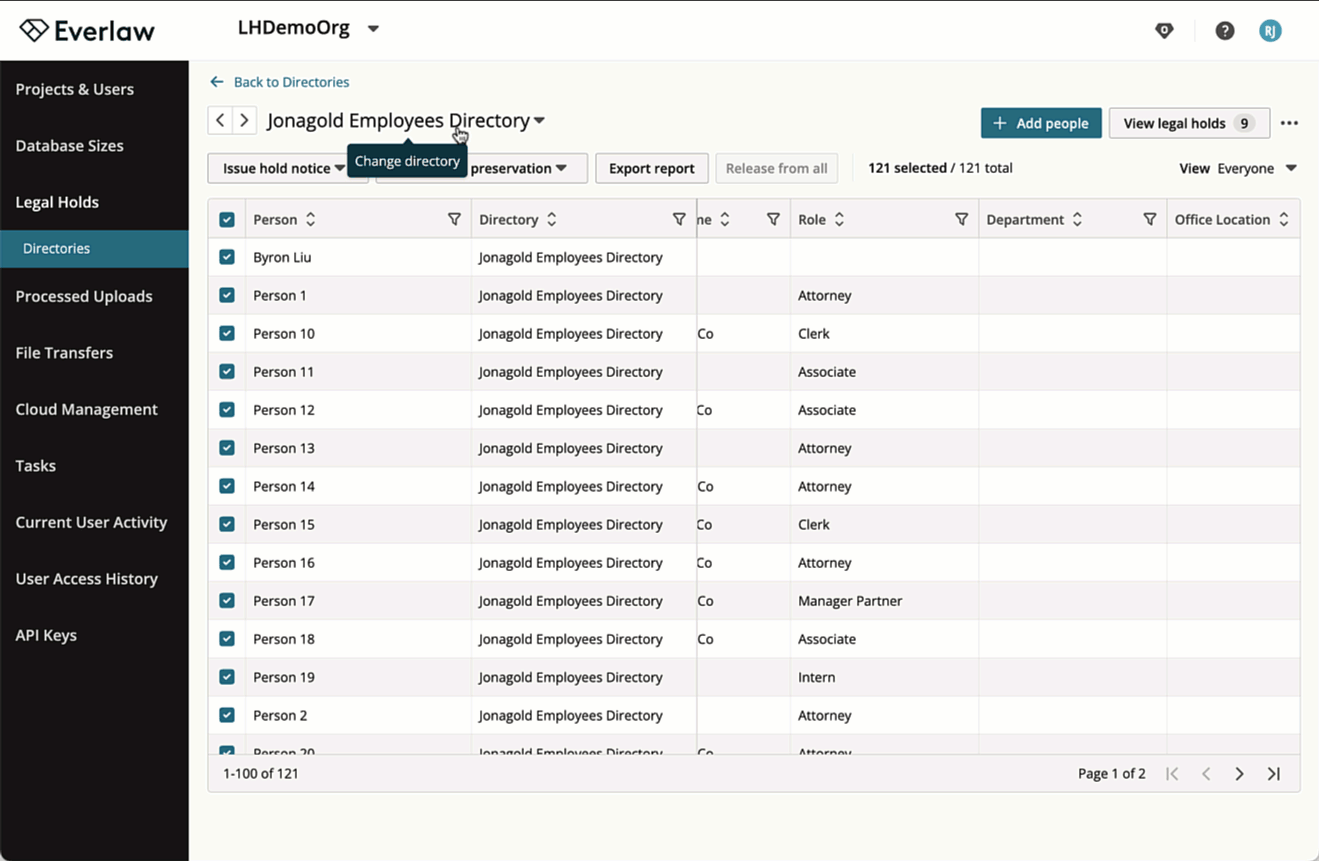The height and width of the screenshot is (861, 1319).
Task: Jump to last page of results
Action: tap(1273, 773)
